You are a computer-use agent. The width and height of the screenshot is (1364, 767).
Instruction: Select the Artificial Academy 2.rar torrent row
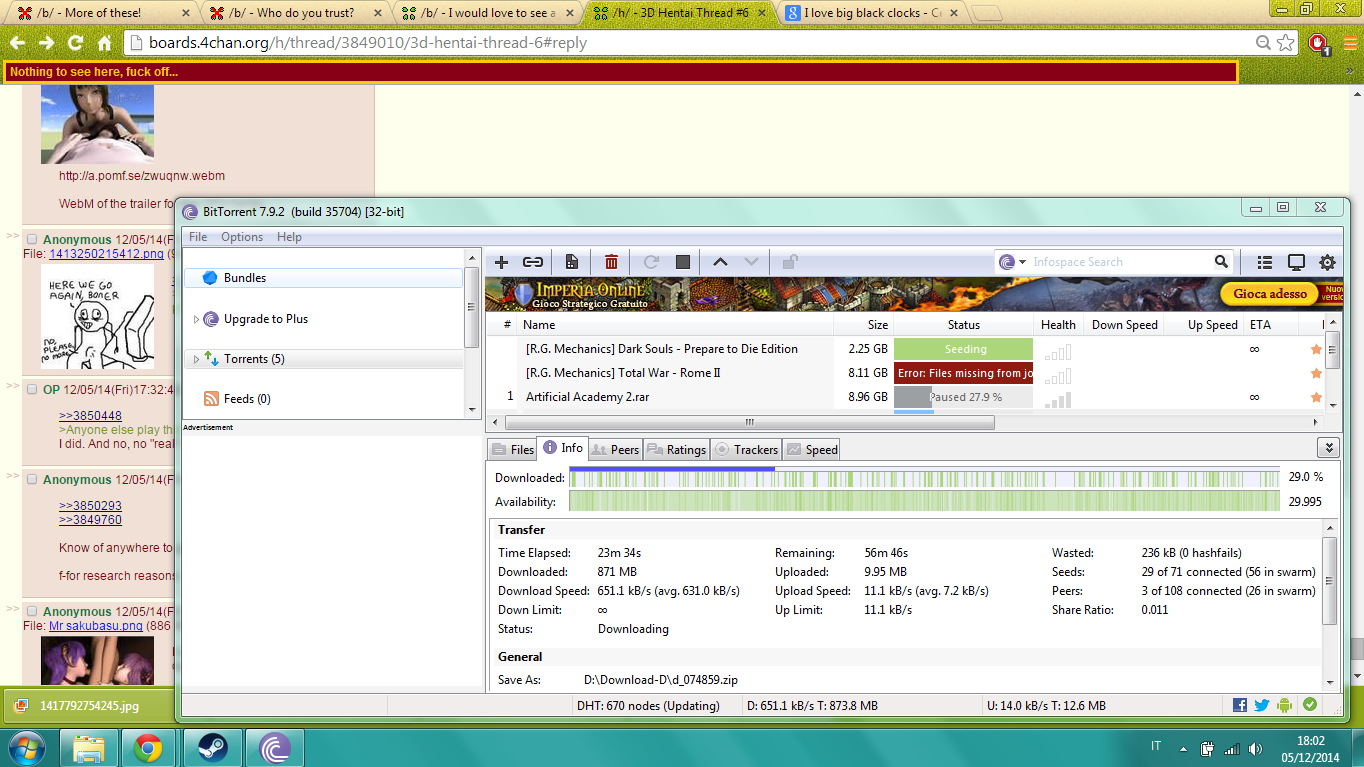[x=905, y=397]
